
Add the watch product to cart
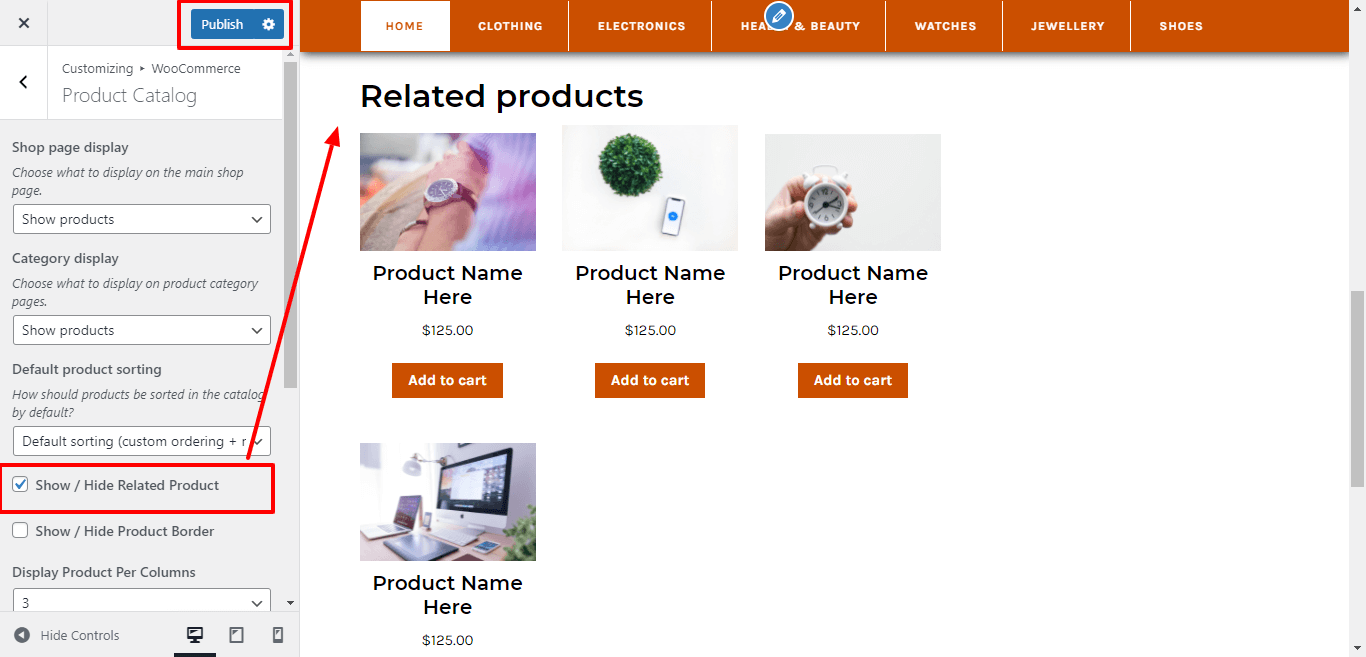(x=447, y=380)
